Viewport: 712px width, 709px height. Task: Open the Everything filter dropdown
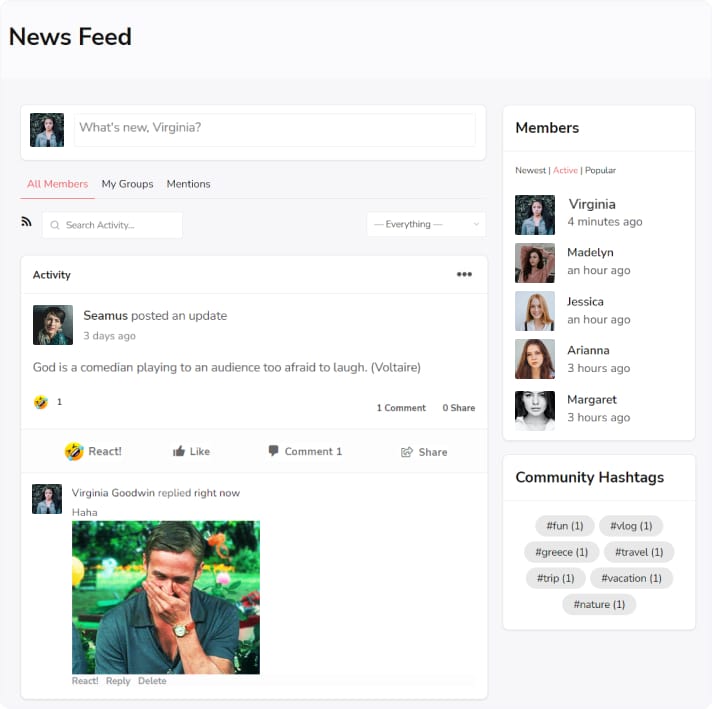coord(425,225)
